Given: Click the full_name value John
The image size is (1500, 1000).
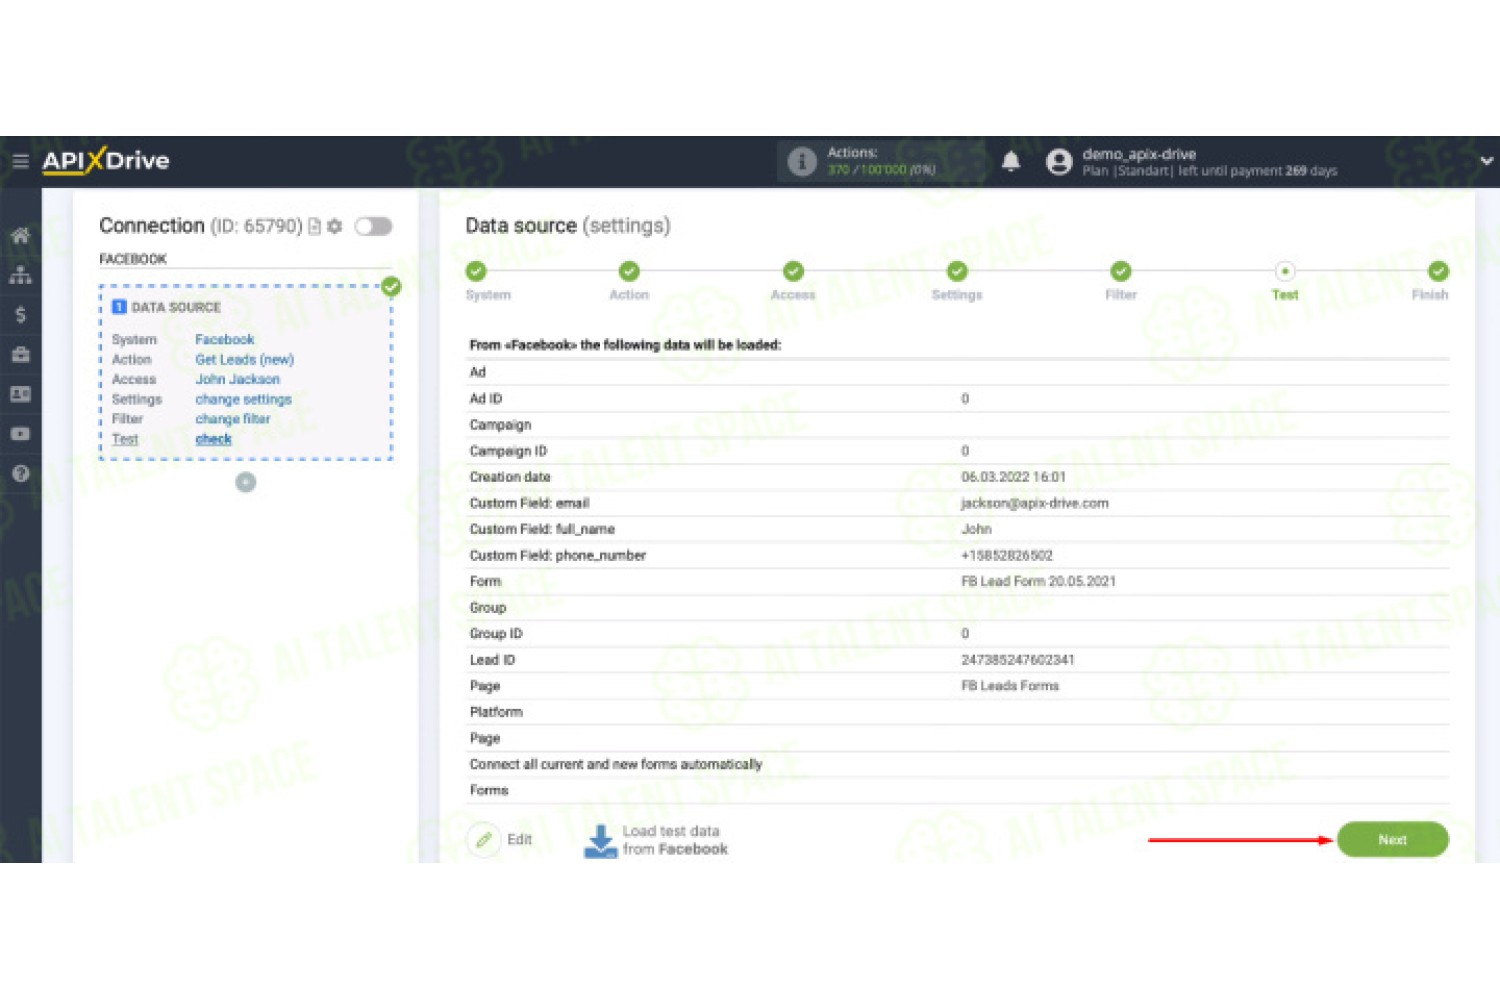Looking at the screenshot, I should [977, 529].
